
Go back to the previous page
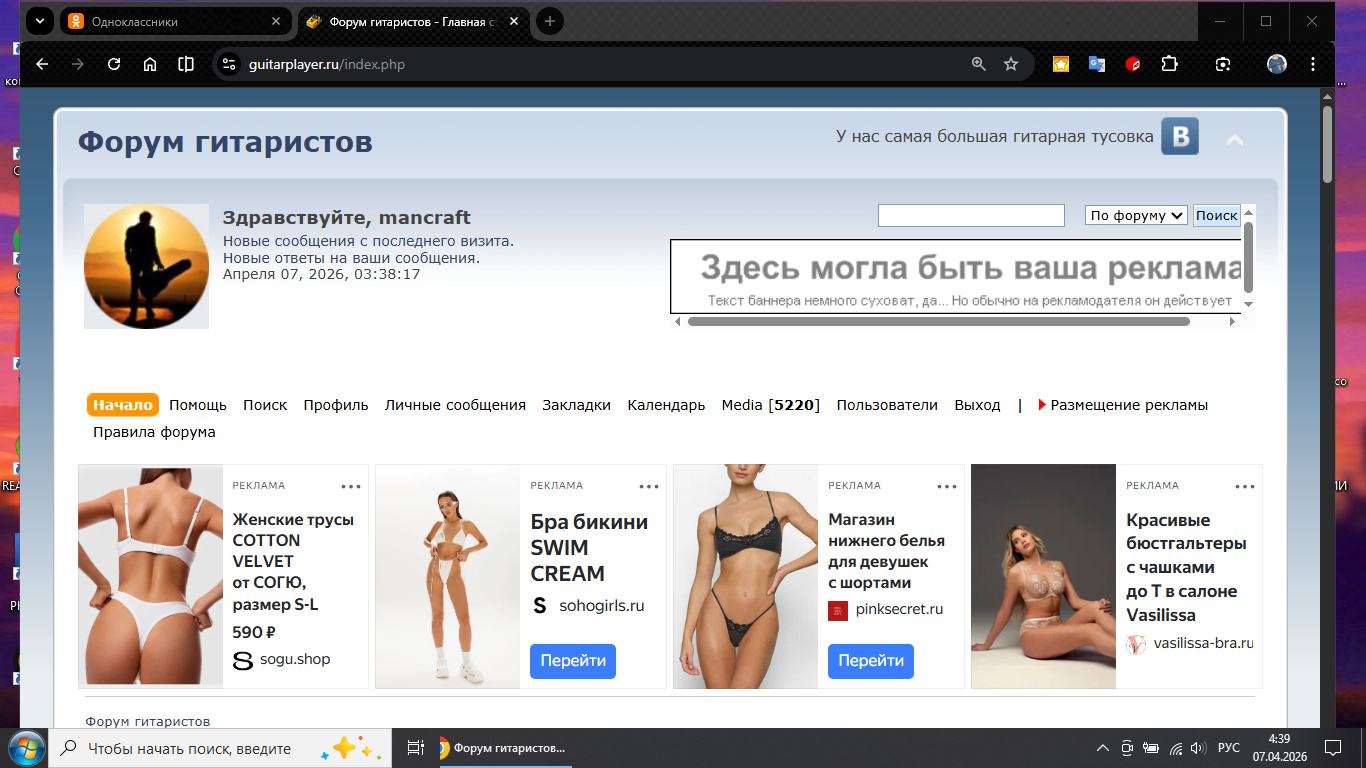(42, 64)
